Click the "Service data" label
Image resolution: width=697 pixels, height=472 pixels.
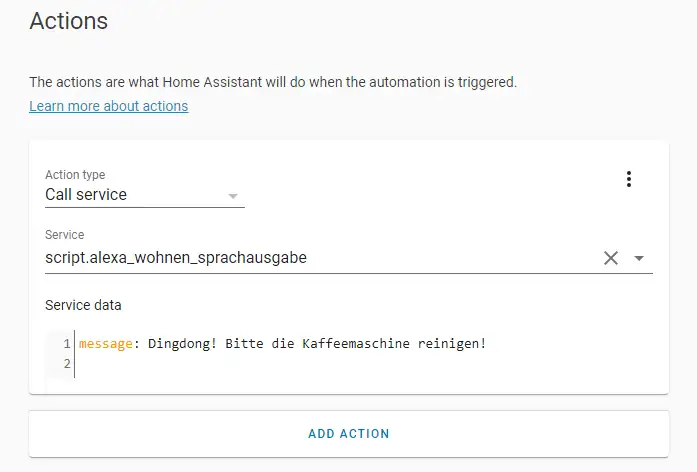tap(83, 305)
